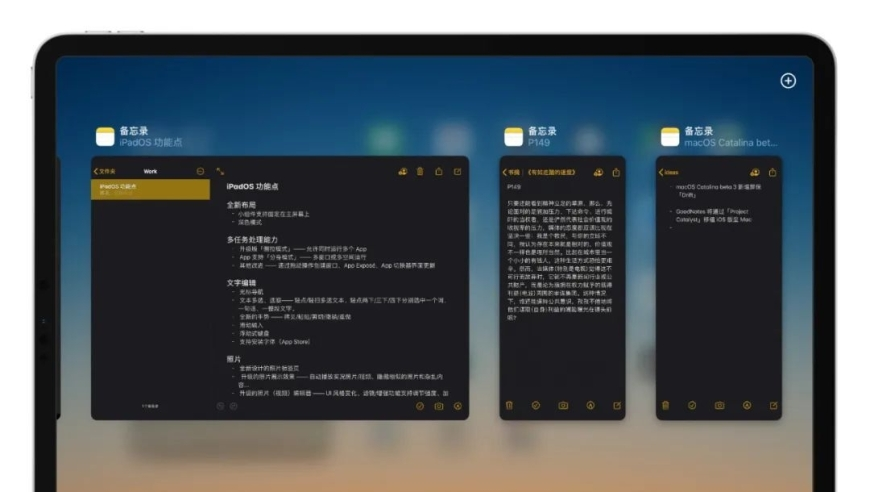Image resolution: width=870 pixels, height=492 pixels.
Task: Select iPadOS 功能点 note in Work list
Action: pos(150,189)
